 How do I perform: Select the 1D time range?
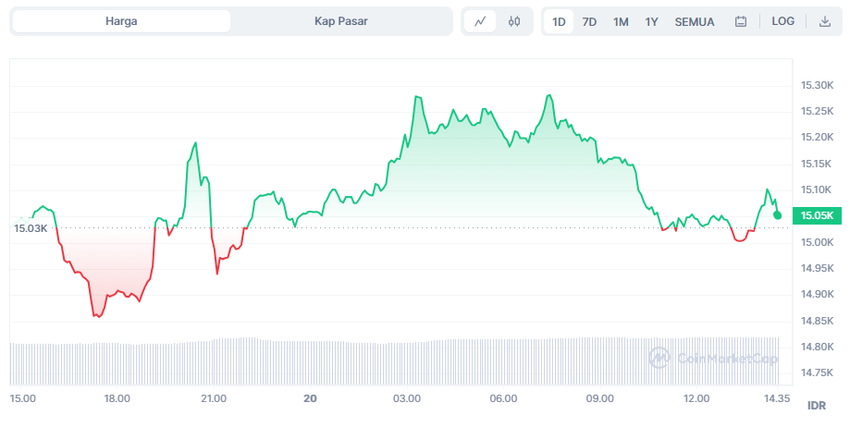(559, 21)
